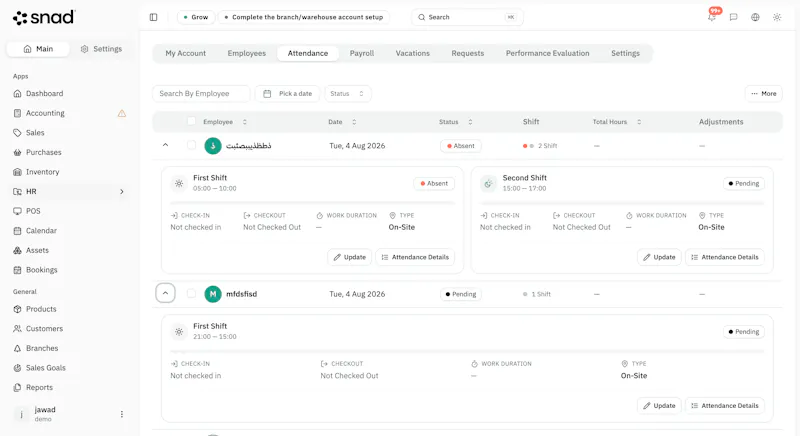Click the Grow plan badge

pos(196,17)
